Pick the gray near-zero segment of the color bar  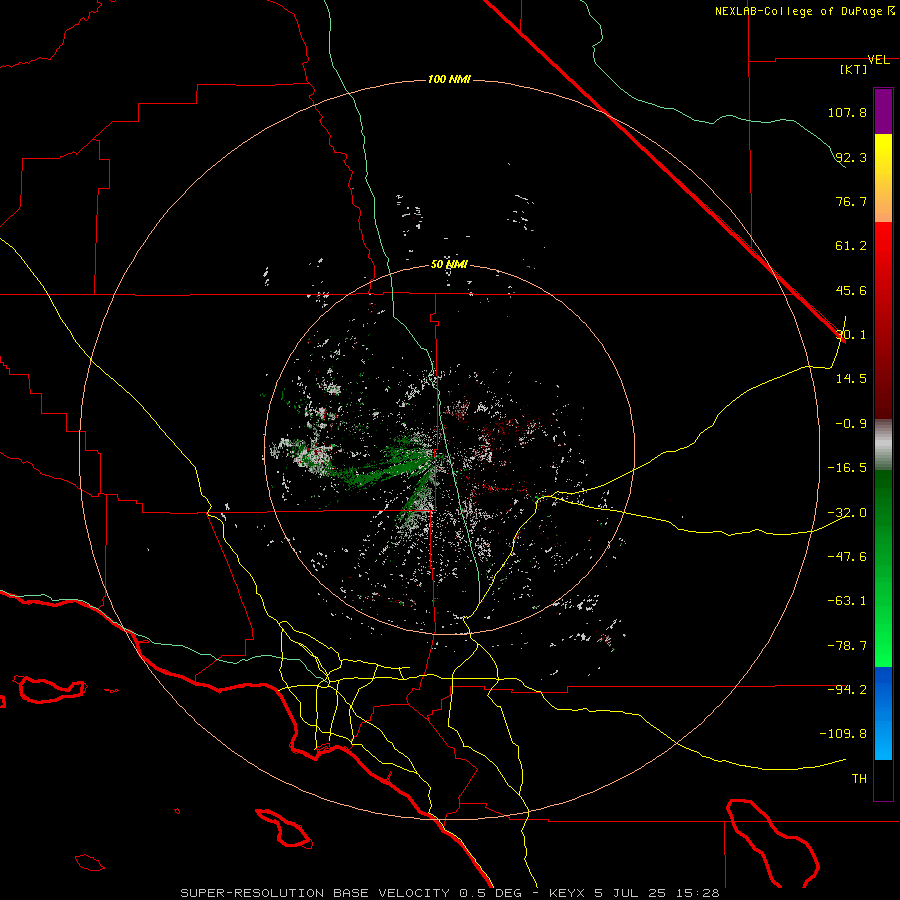(x=883, y=444)
